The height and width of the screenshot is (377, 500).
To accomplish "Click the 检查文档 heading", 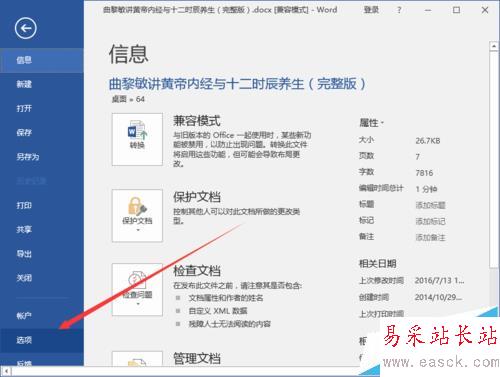I will tap(197, 271).
